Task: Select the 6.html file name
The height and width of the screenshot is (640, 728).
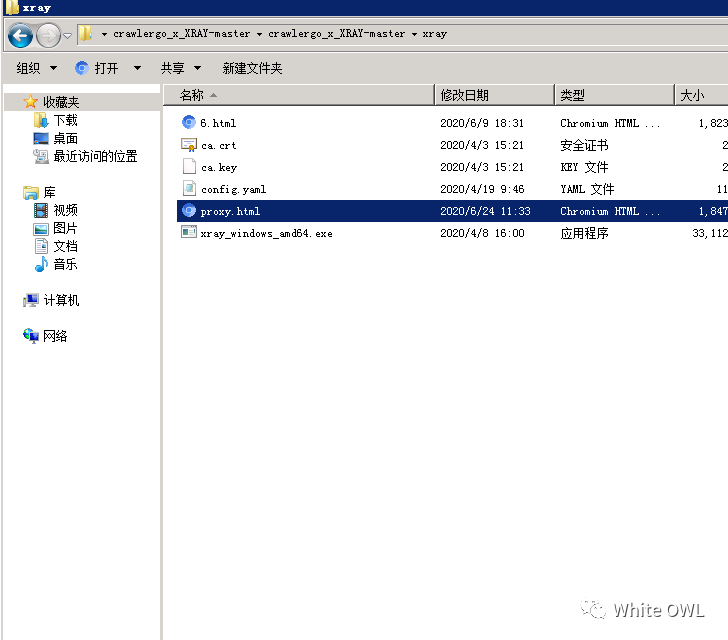Action: pos(218,123)
